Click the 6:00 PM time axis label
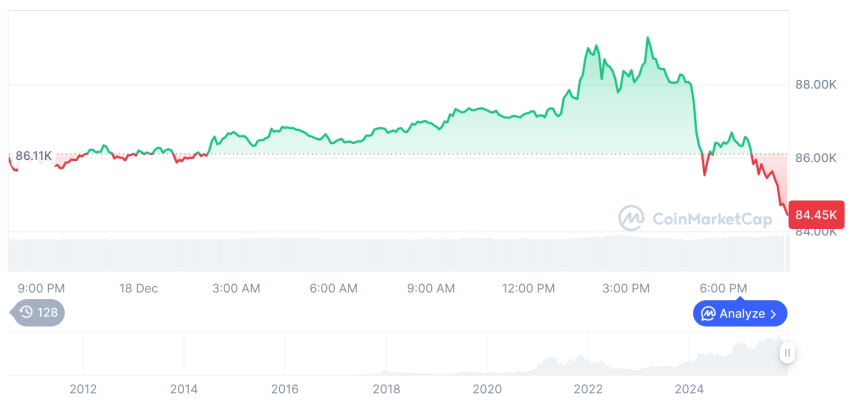This screenshot has height=401, width=860. click(723, 288)
